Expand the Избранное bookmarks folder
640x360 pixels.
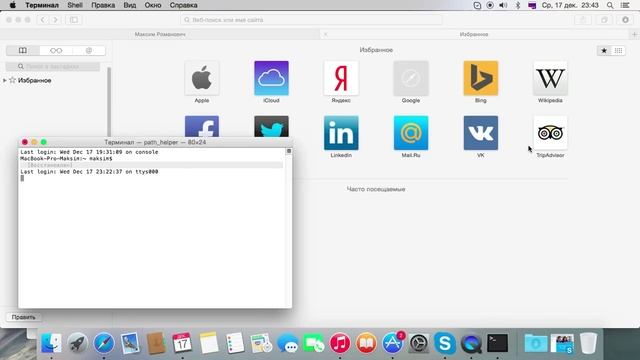tap(4, 80)
